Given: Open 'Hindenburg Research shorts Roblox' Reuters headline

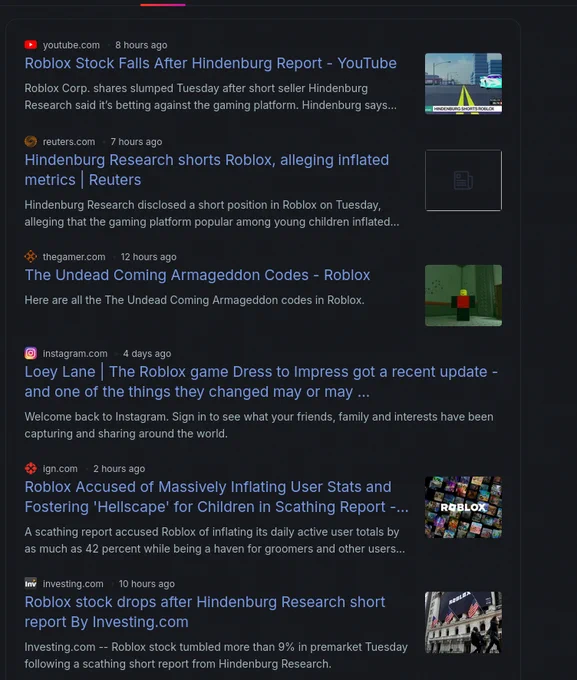Looking at the screenshot, I should (207, 170).
